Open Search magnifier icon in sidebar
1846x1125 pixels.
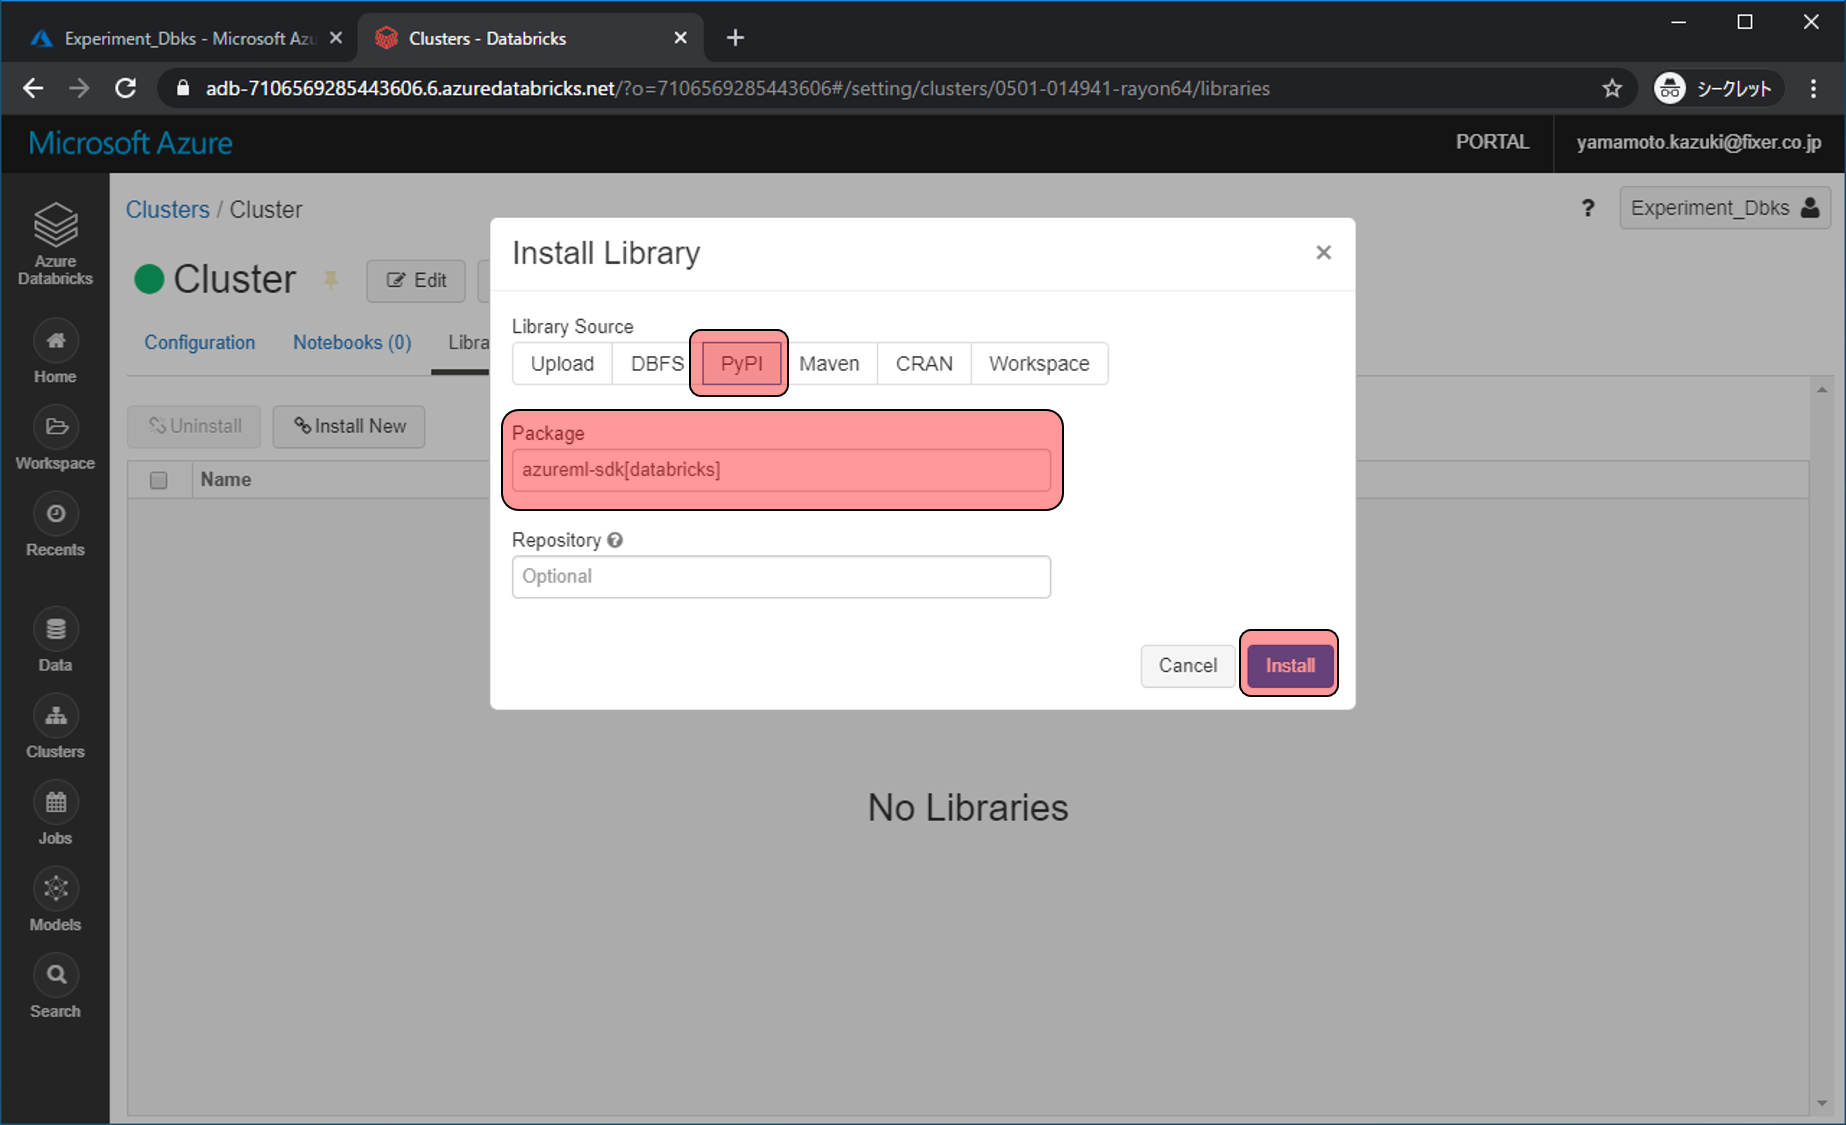(56, 975)
